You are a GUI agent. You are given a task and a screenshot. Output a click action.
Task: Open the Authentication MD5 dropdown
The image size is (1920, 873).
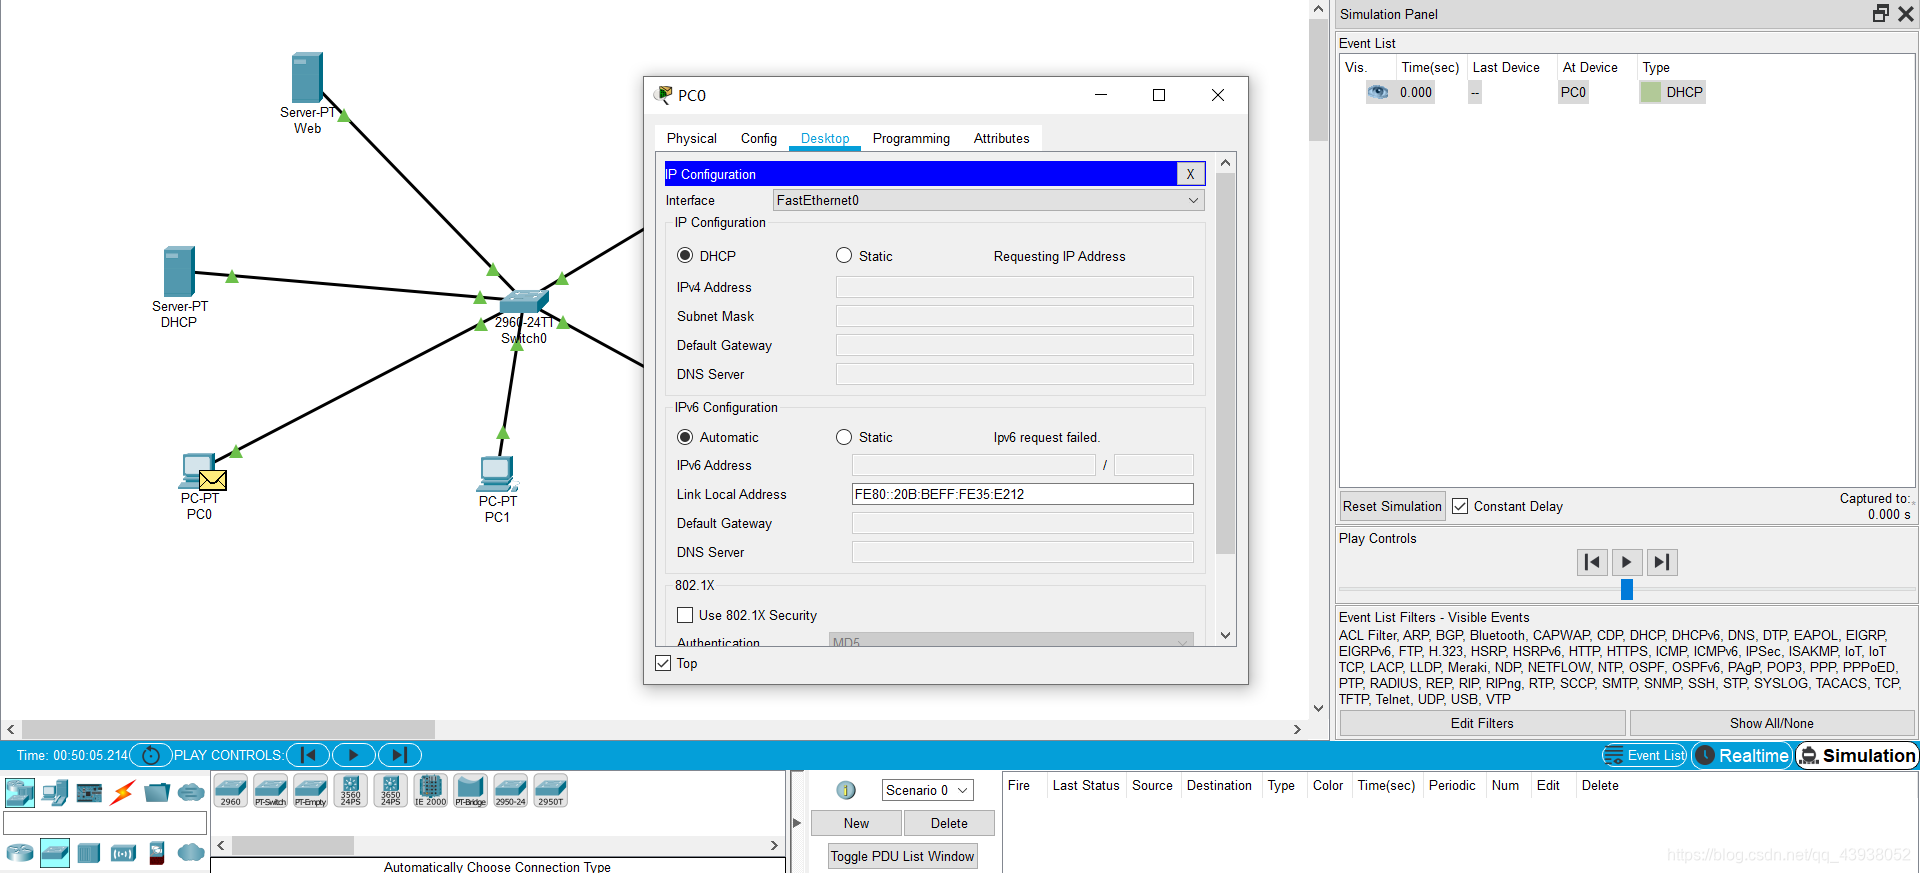tap(1011, 641)
